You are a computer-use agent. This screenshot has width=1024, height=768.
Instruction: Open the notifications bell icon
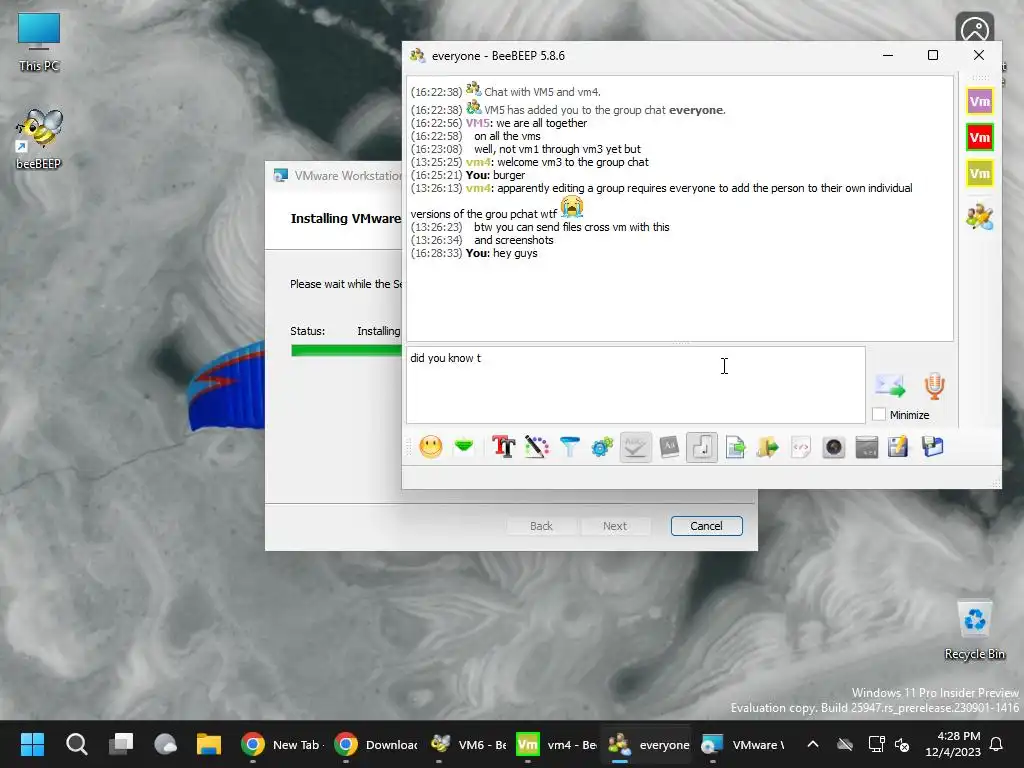997,744
